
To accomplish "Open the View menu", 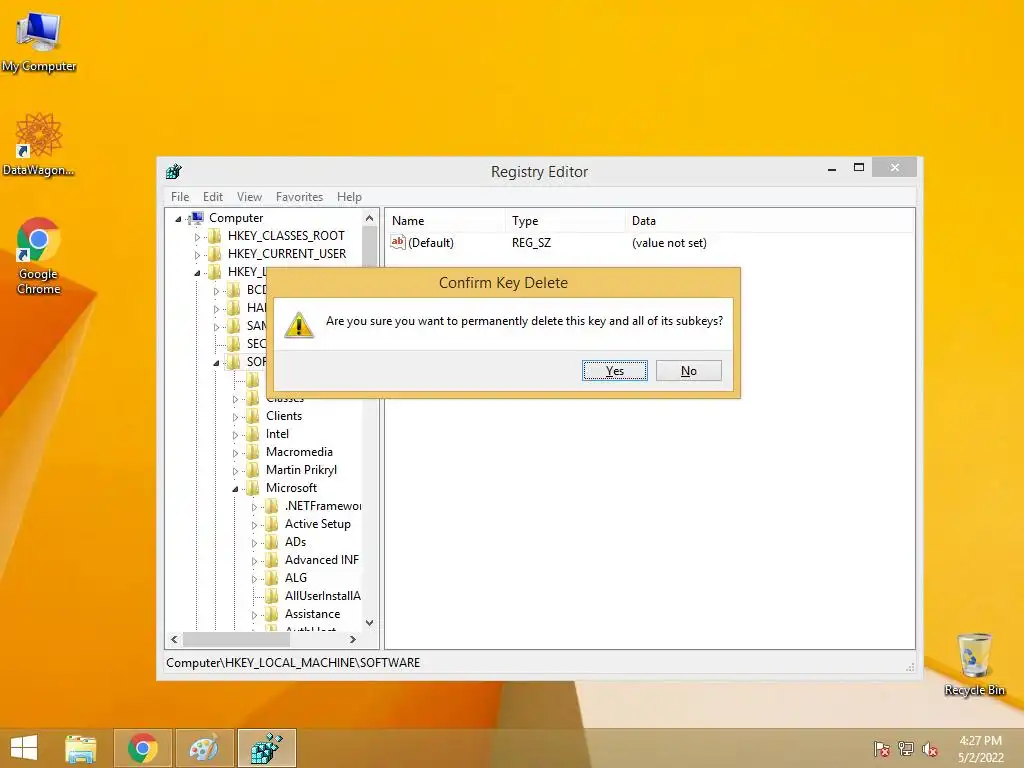I will (x=249, y=197).
